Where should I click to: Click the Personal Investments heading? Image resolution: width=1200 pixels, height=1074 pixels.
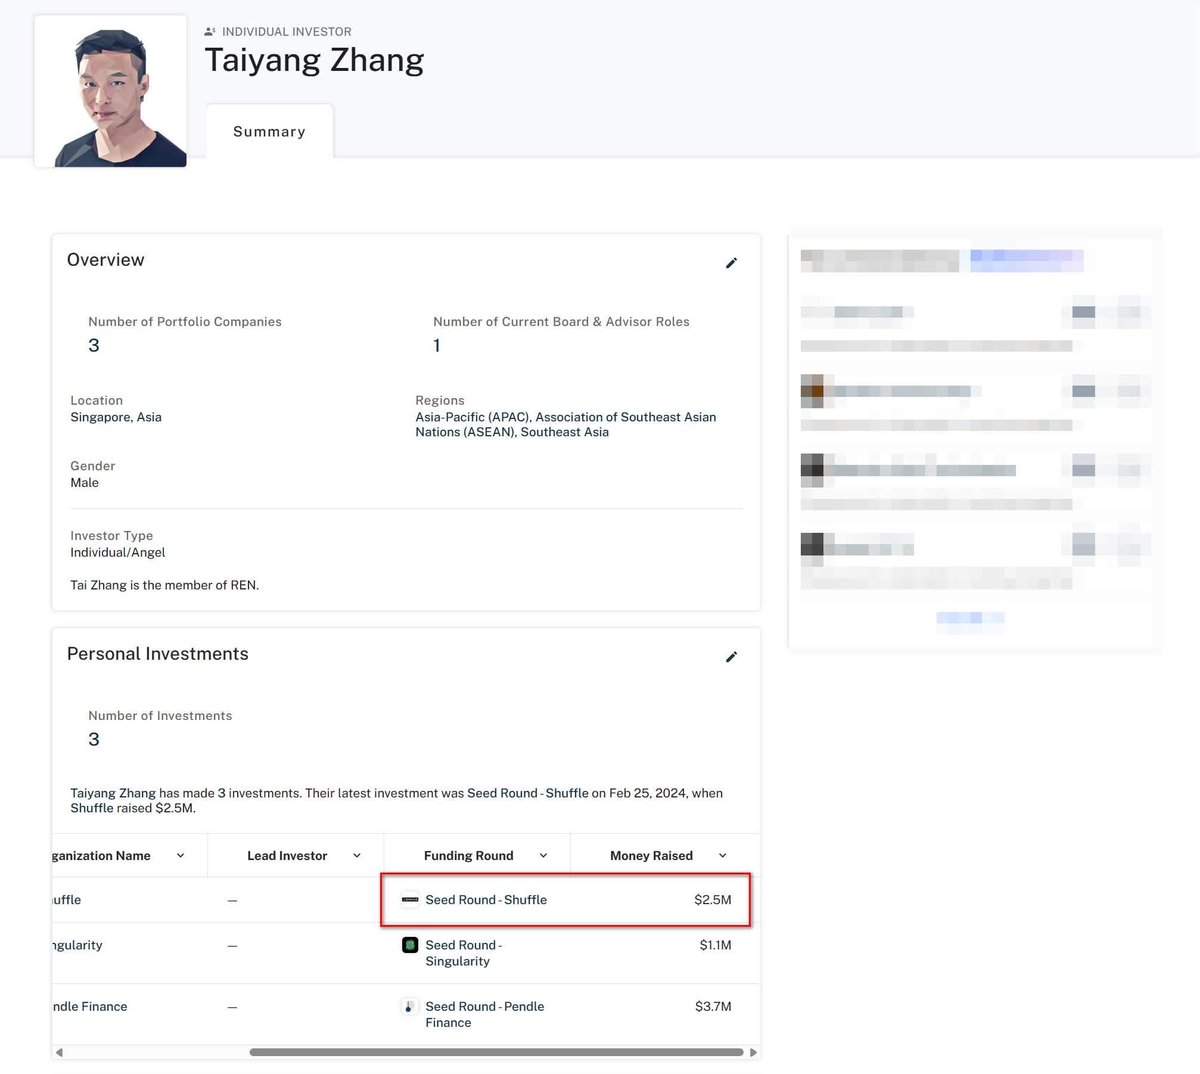pos(158,654)
